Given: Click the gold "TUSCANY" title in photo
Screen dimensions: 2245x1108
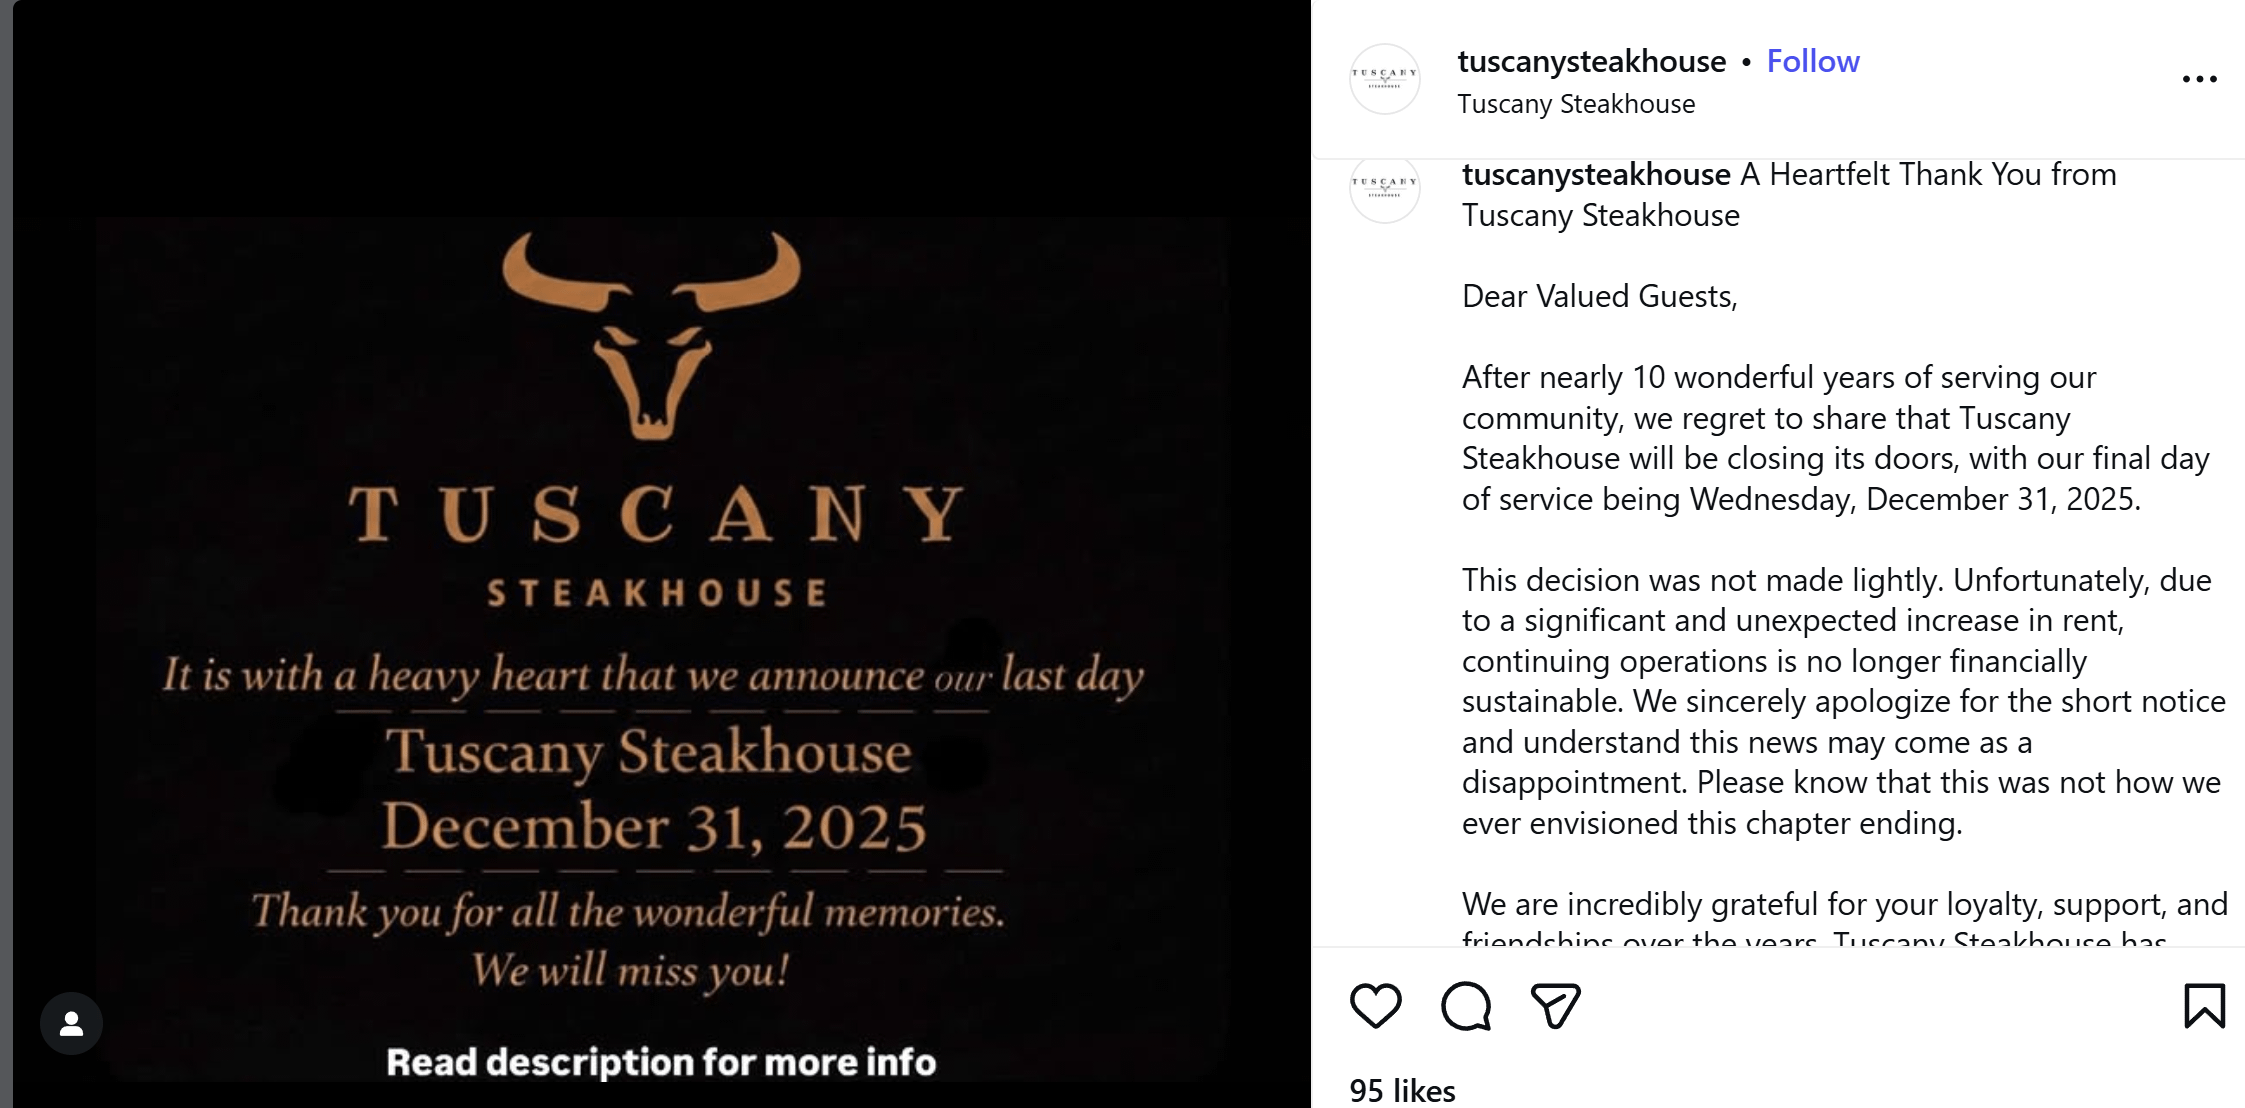Looking at the screenshot, I should click(656, 514).
